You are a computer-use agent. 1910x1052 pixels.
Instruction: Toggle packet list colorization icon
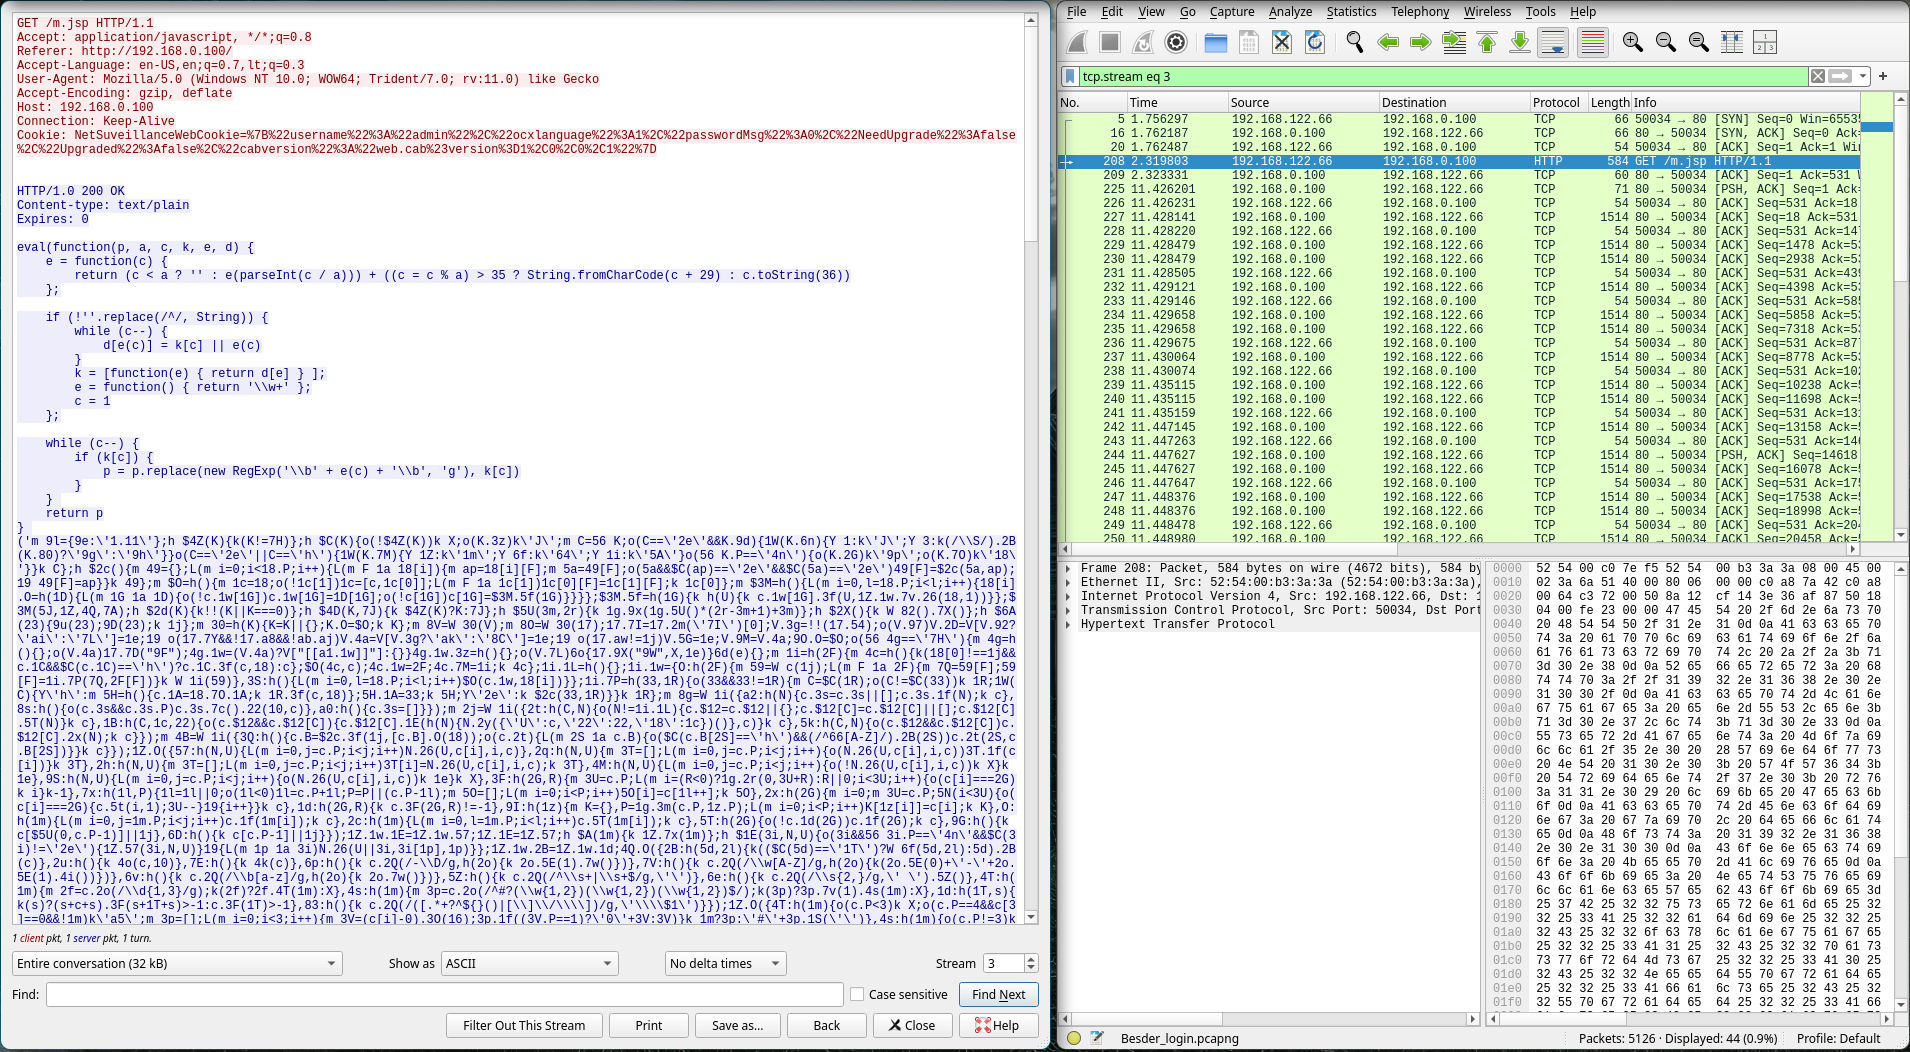[1593, 42]
